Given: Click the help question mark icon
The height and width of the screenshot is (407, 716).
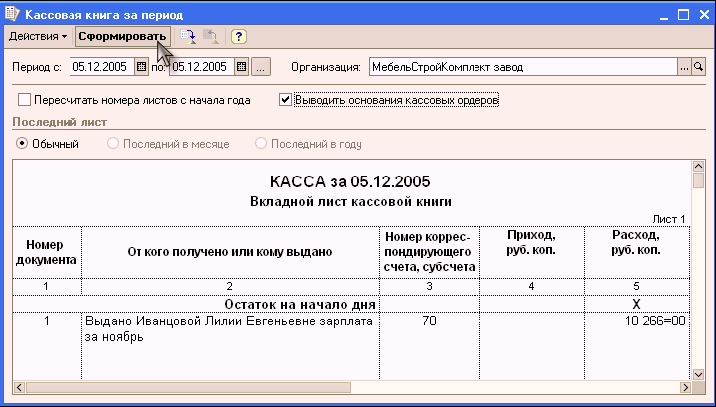Looking at the screenshot, I should pos(239,36).
